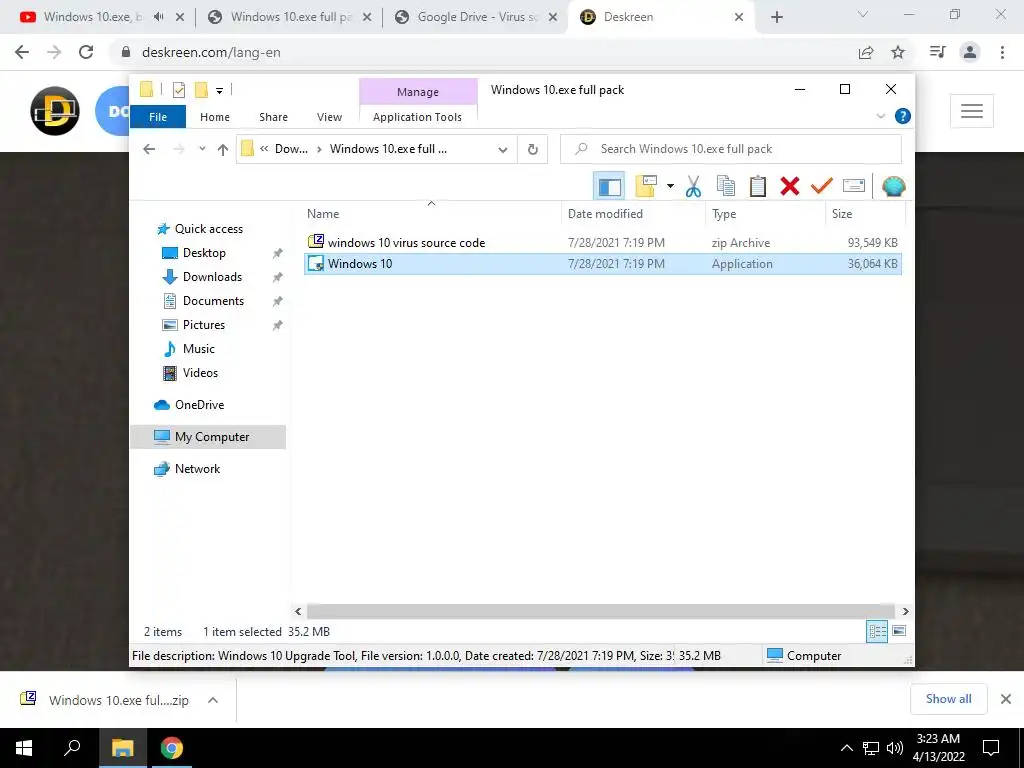Open Explorer help via the blue question mark

(903, 116)
